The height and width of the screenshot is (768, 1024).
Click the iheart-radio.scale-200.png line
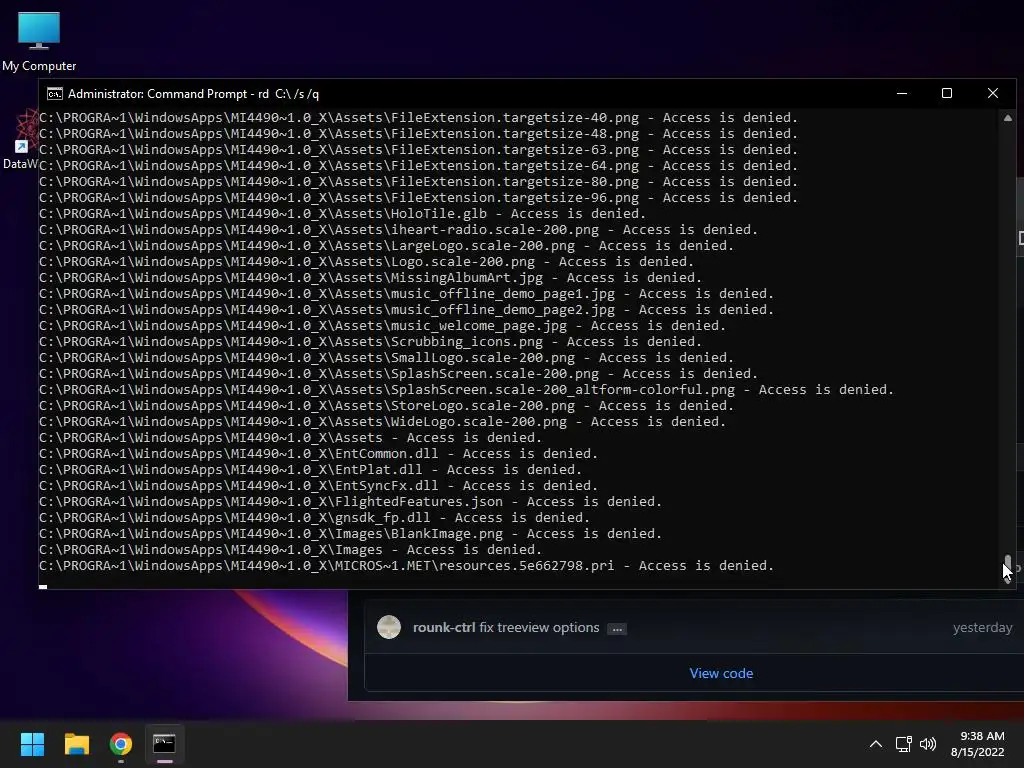398,230
